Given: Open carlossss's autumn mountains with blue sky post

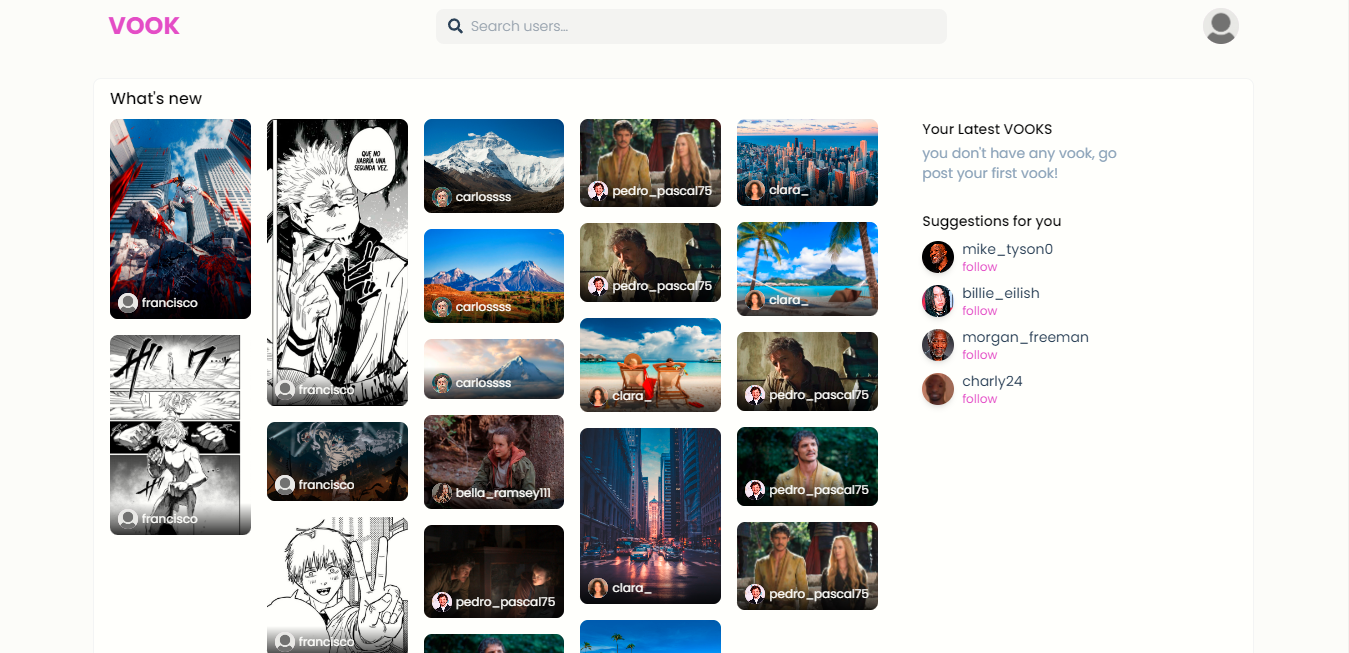Looking at the screenshot, I should [494, 276].
